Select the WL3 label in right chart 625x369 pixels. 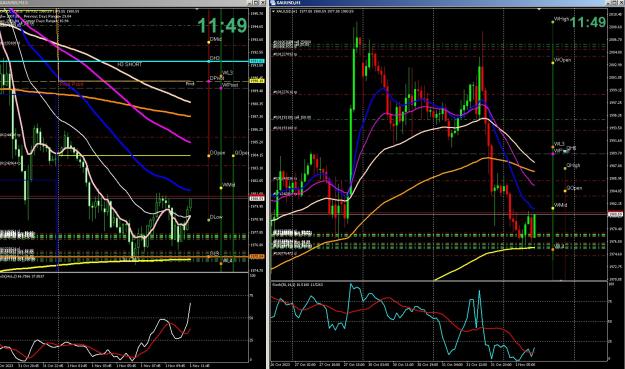pyautogui.click(x=559, y=143)
